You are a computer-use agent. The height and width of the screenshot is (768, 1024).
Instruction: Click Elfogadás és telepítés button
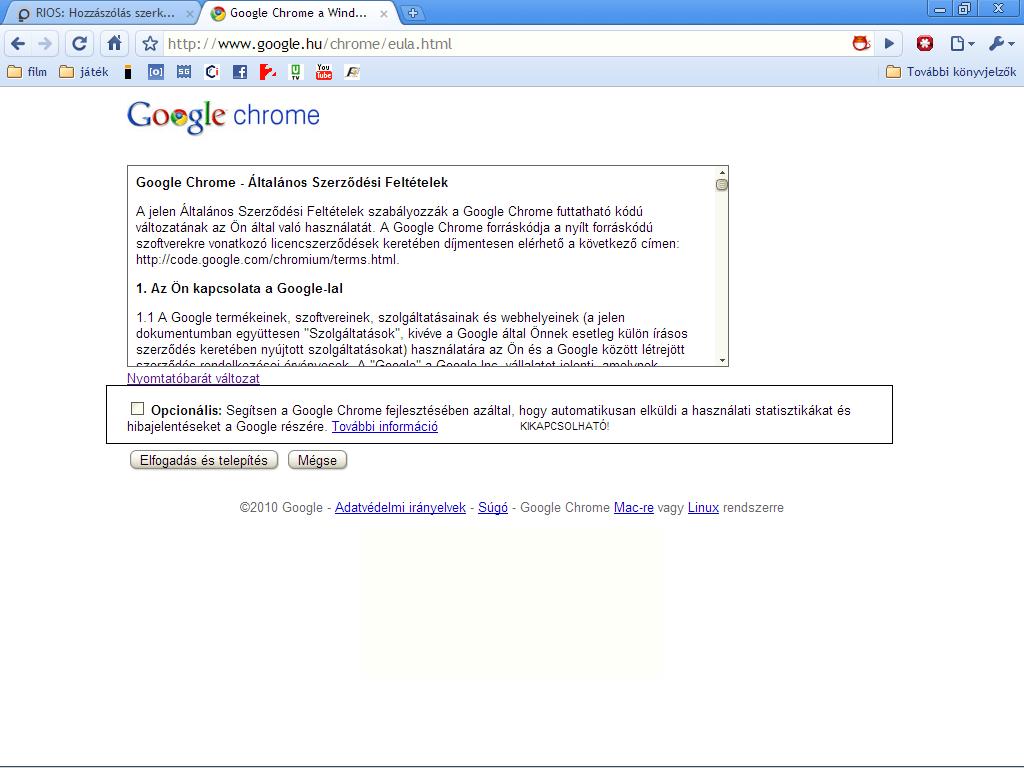(204, 460)
